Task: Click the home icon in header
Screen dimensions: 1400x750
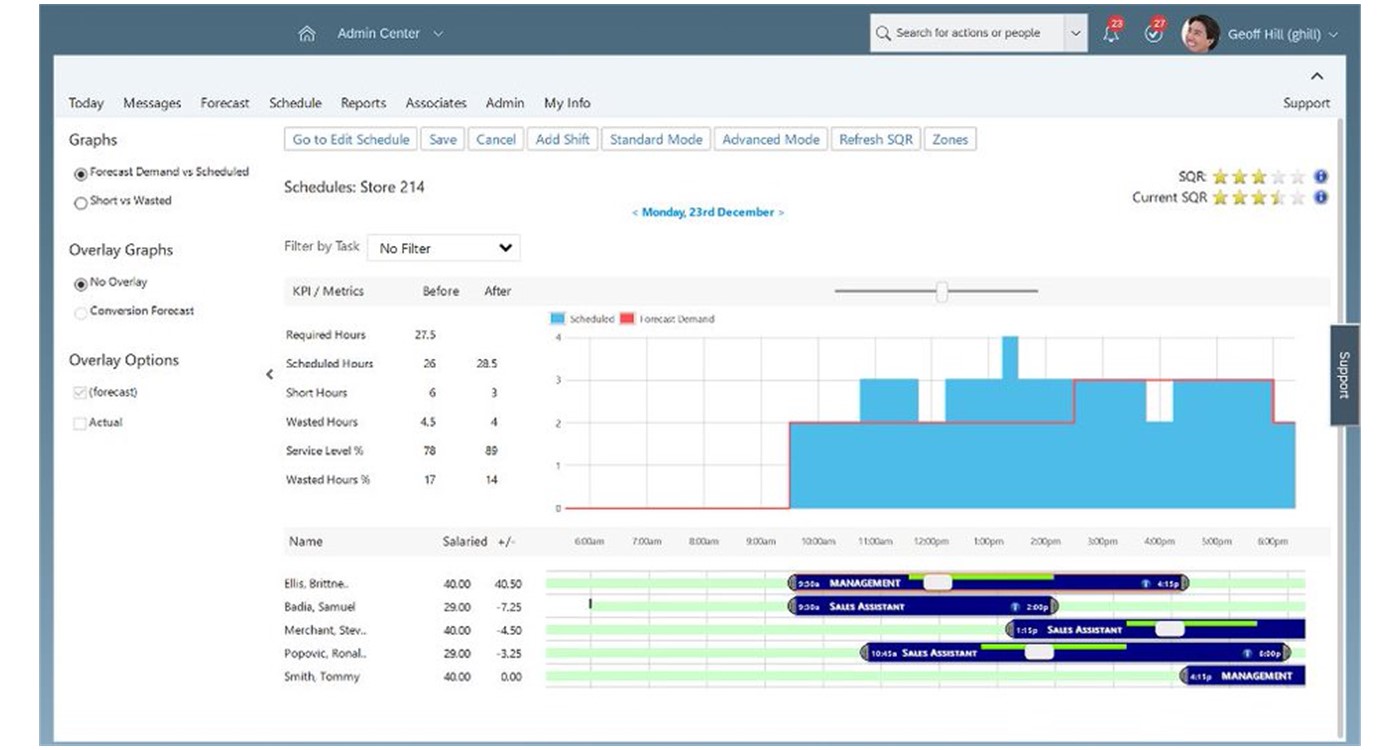Action: pos(307,34)
